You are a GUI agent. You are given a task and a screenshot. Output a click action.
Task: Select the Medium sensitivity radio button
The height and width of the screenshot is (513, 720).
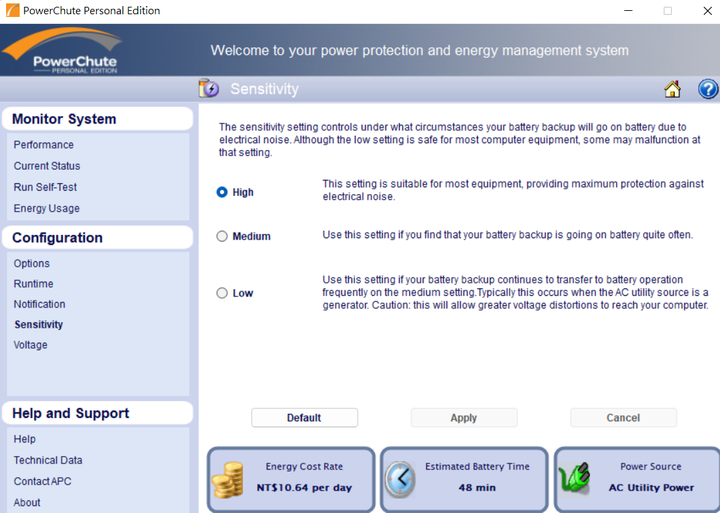click(222, 236)
